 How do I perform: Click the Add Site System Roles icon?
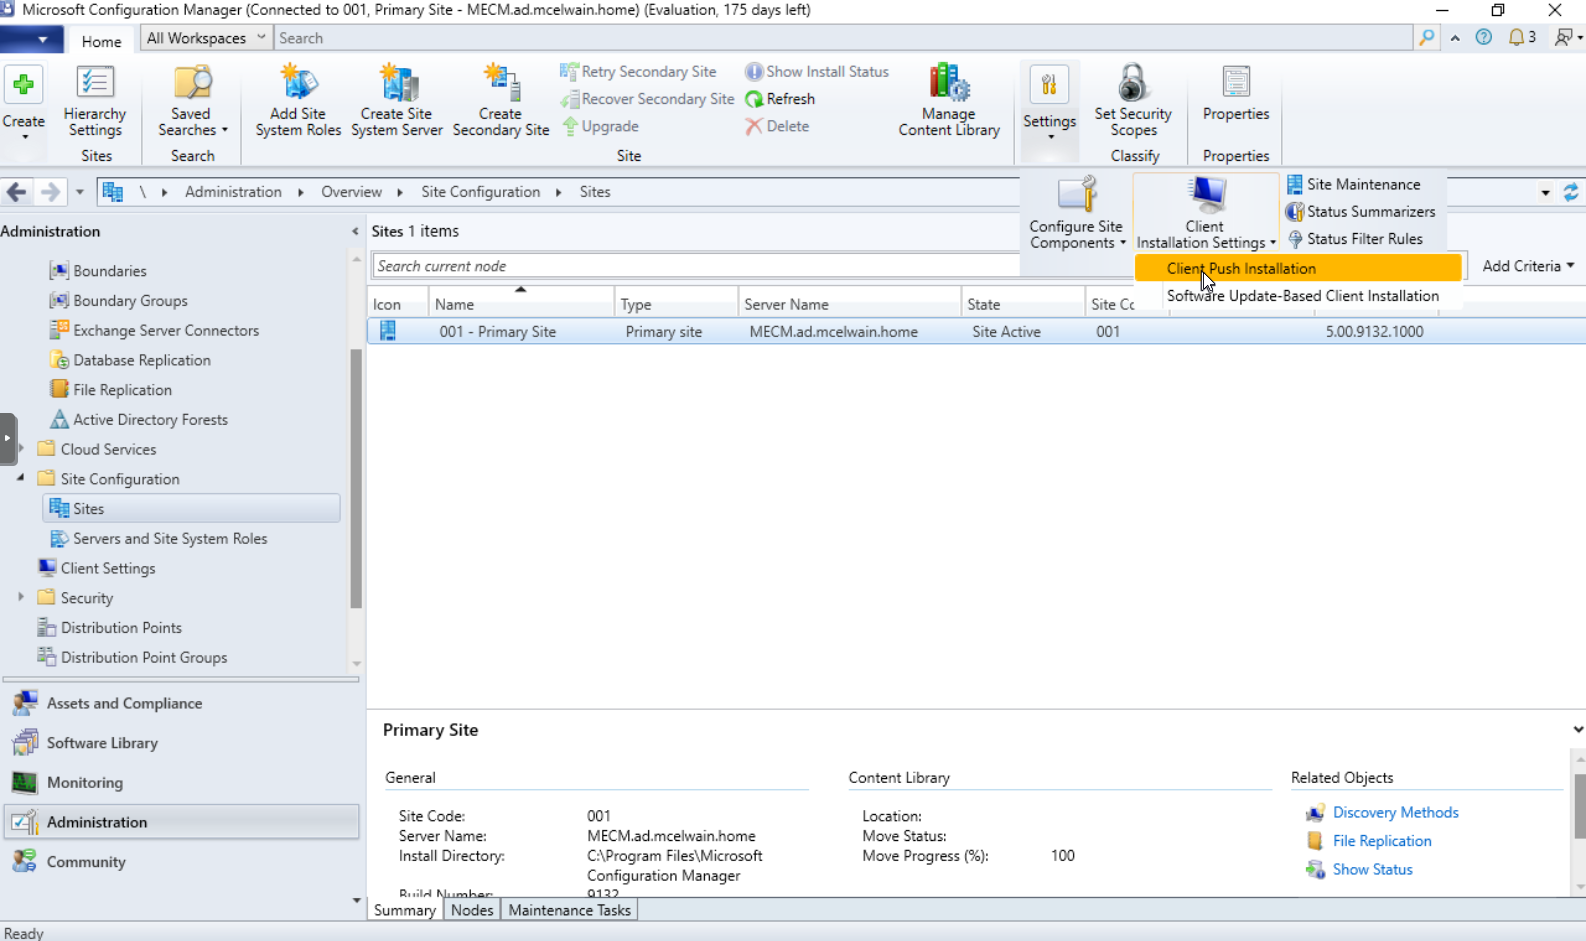coord(298,86)
